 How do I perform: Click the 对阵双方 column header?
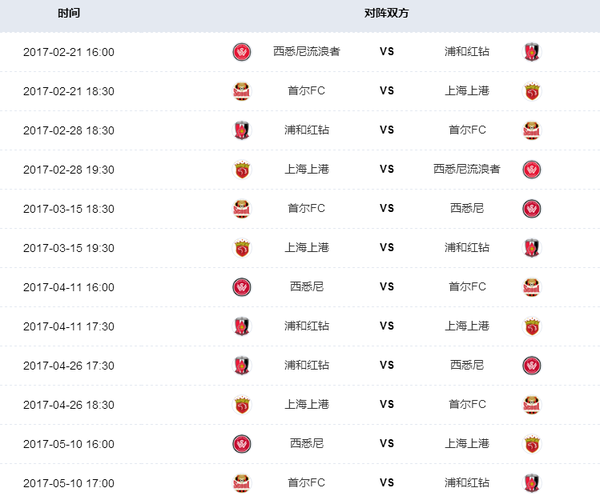tap(386, 15)
